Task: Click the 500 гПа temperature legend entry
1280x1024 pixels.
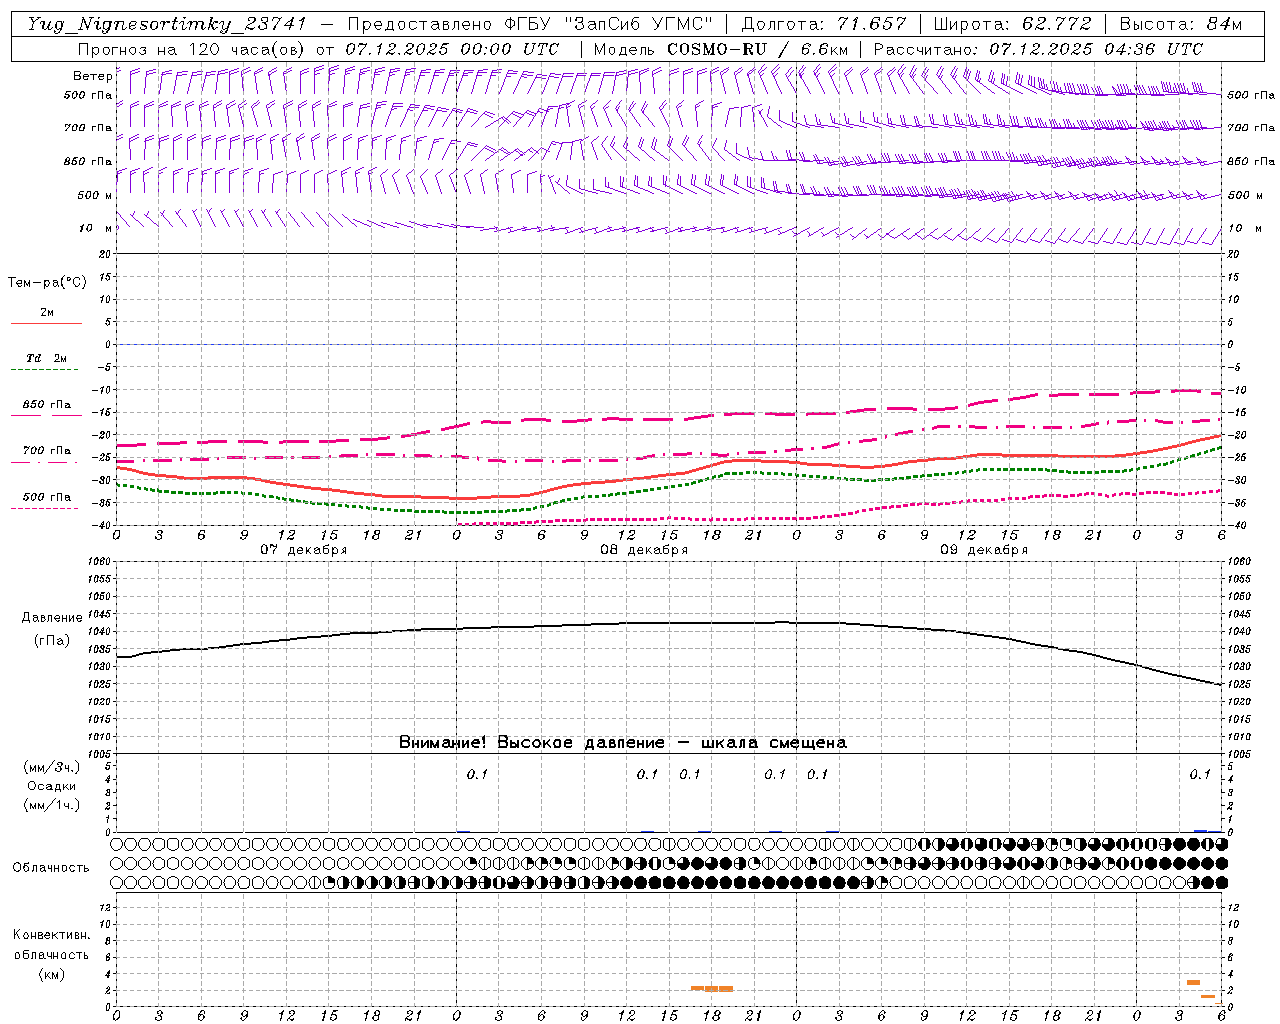Action: pos(47,497)
